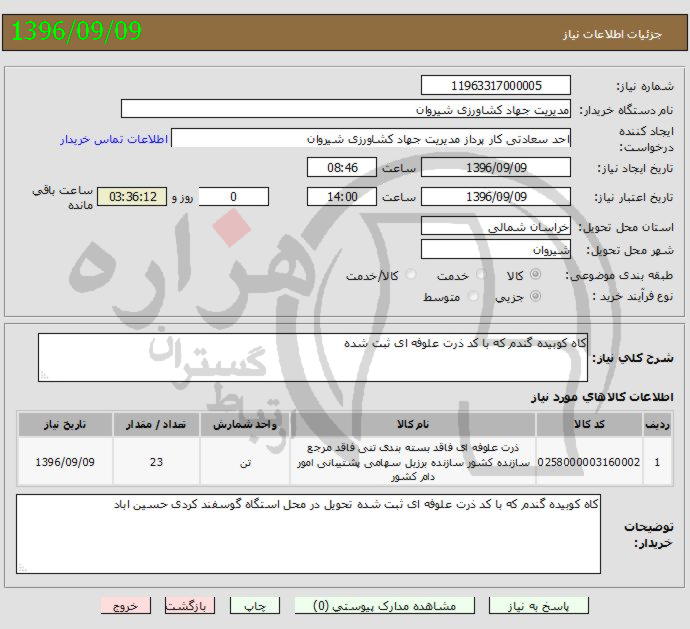Click row number 1 cell
690x629 pixels.
pos(657,462)
